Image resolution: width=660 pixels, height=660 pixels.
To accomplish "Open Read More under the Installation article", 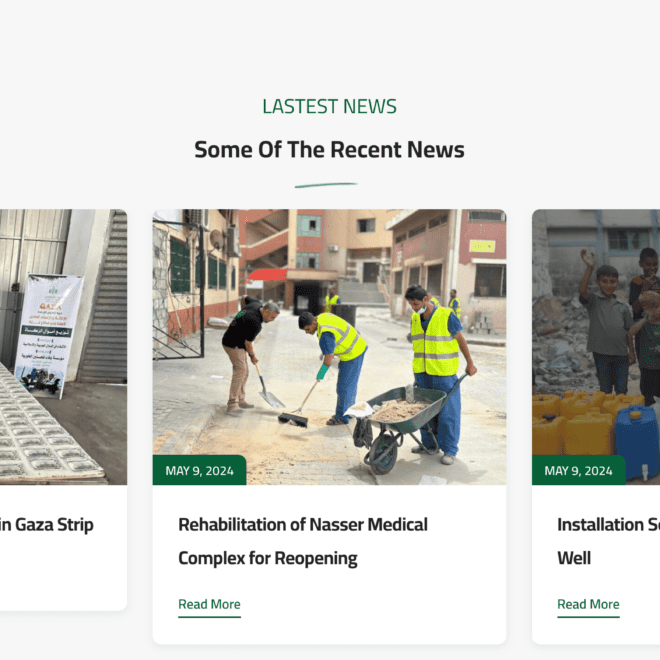I will click(x=588, y=604).
